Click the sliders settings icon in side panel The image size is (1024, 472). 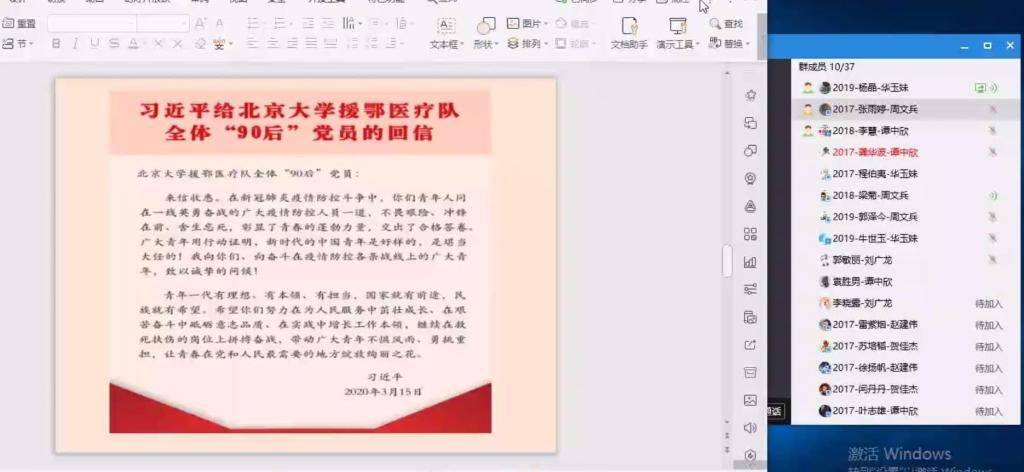pyautogui.click(x=750, y=289)
